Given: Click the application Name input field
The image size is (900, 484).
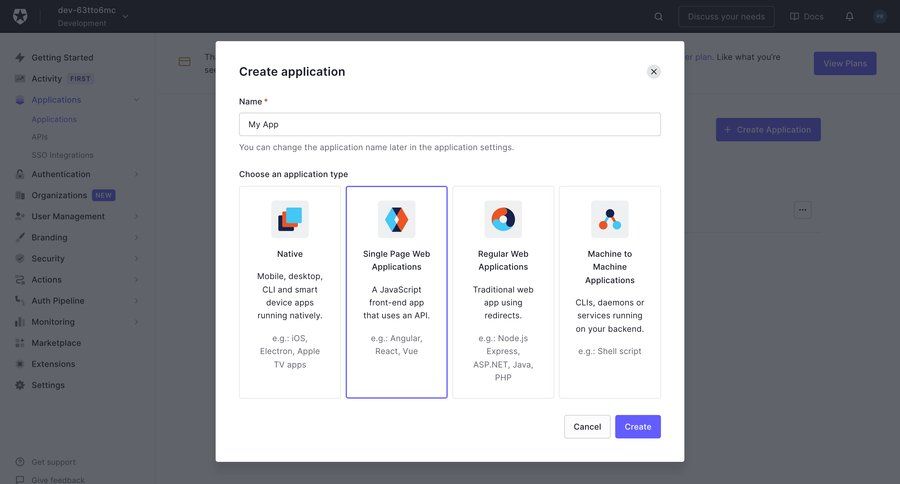Looking at the screenshot, I should tap(449, 124).
